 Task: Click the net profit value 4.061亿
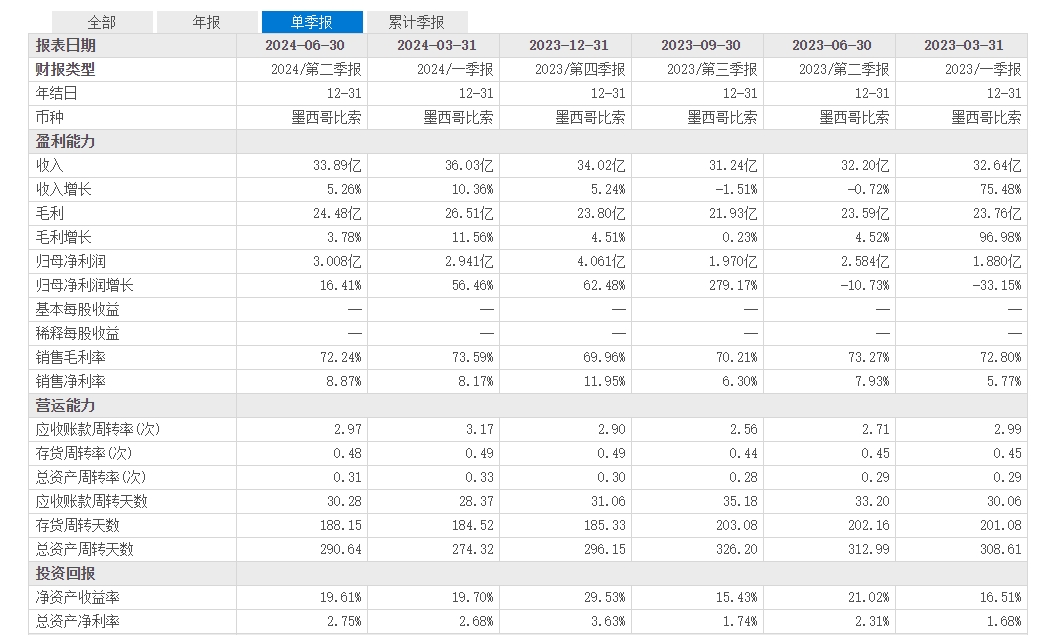[602, 261]
